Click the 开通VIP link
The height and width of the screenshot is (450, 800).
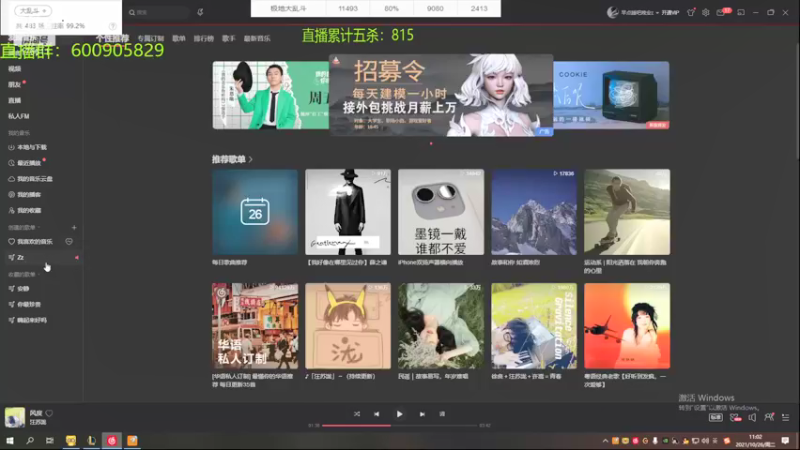pos(670,13)
